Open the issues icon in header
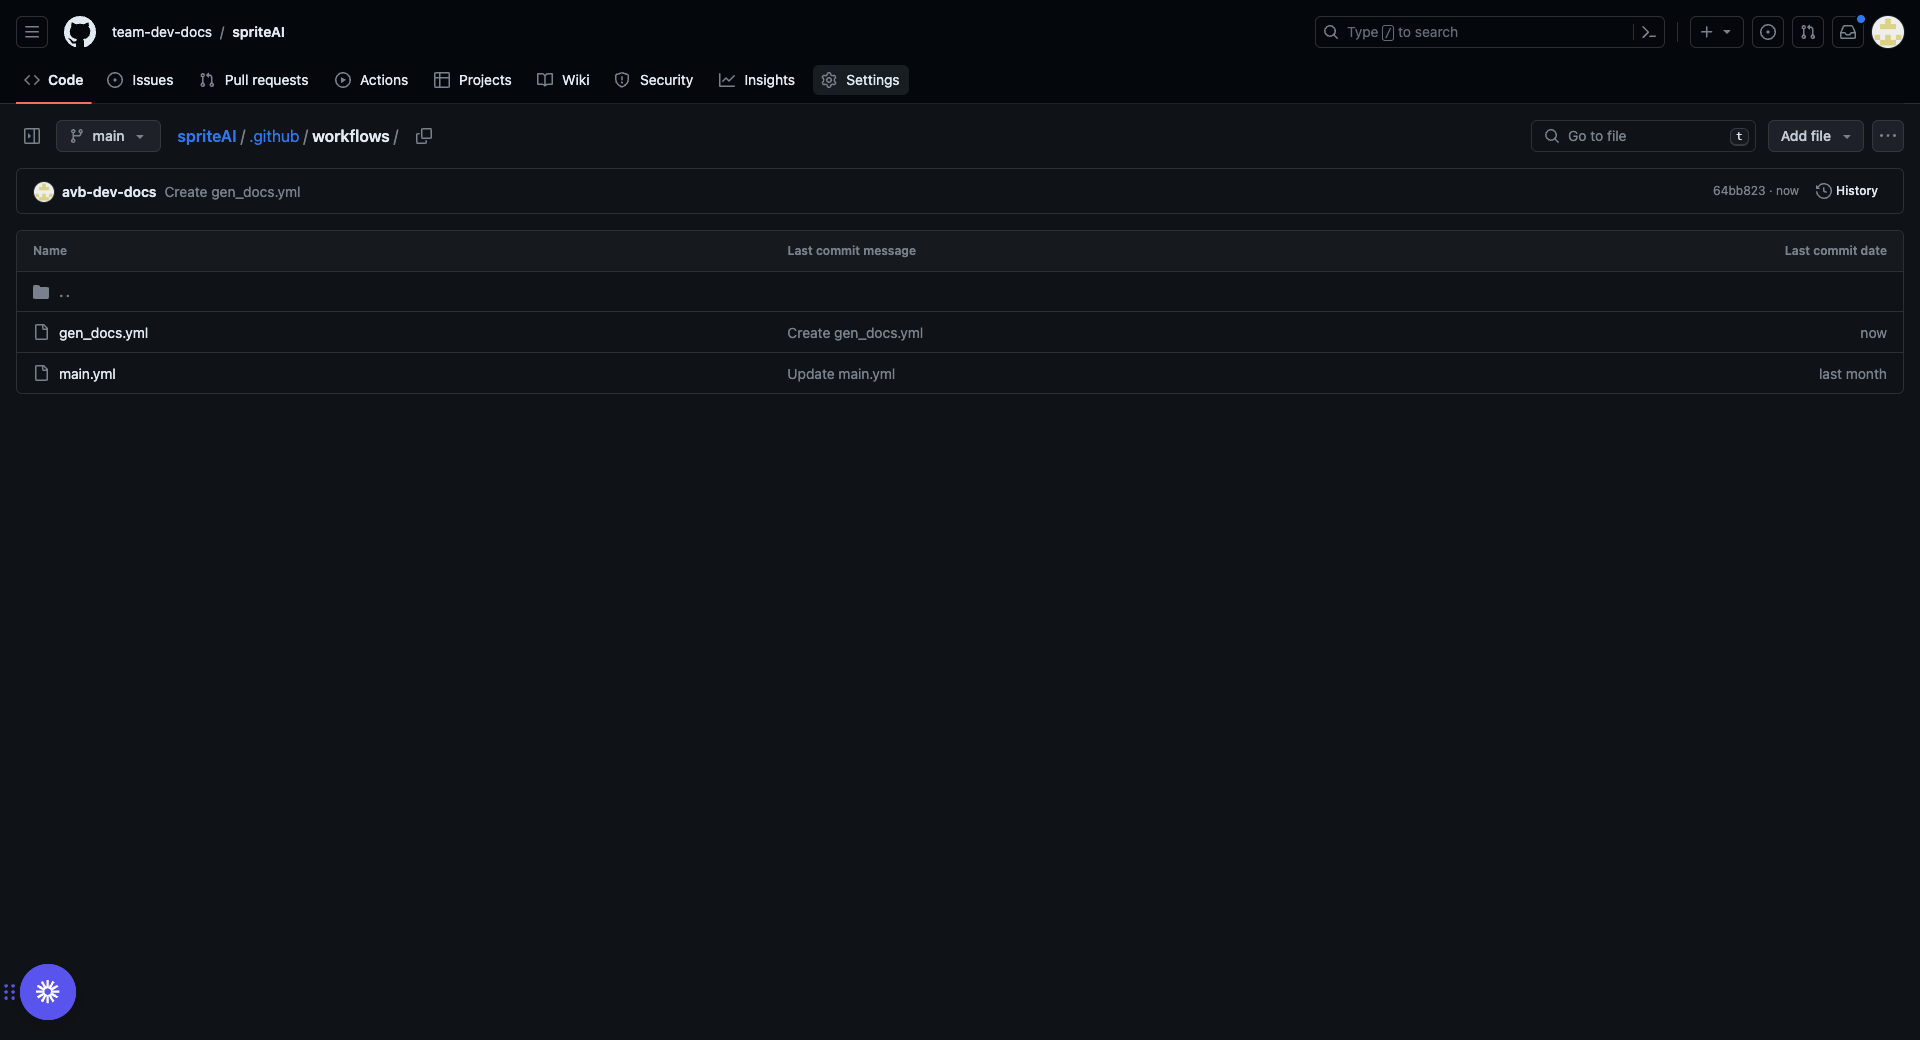The height and width of the screenshot is (1040, 1920). [x=1768, y=32]
